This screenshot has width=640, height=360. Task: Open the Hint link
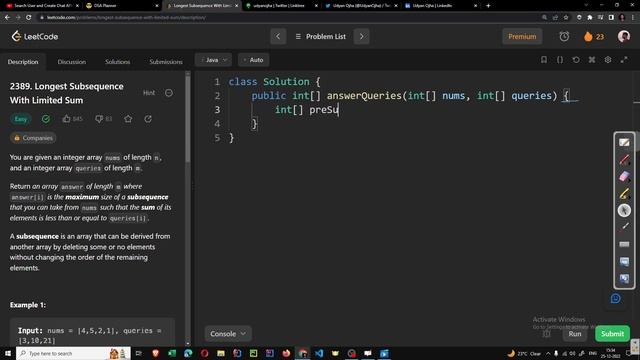[149, 93]
